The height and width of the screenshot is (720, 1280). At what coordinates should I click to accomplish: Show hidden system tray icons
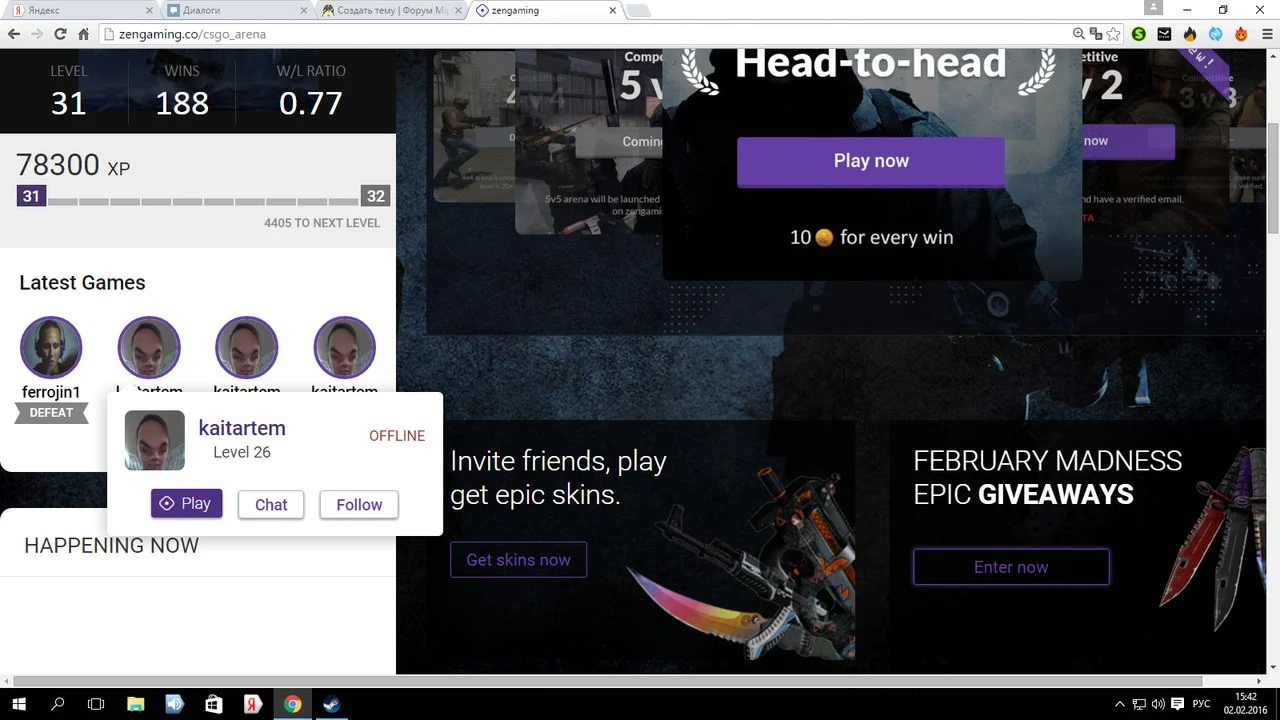coord(1120,704)
